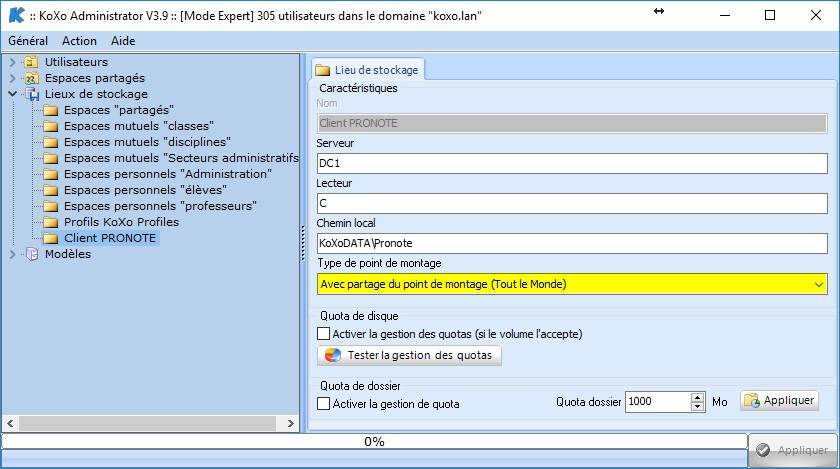The image size is (840, 469).
Task: Click the Quota dossier number field
Action: (658, 402)
